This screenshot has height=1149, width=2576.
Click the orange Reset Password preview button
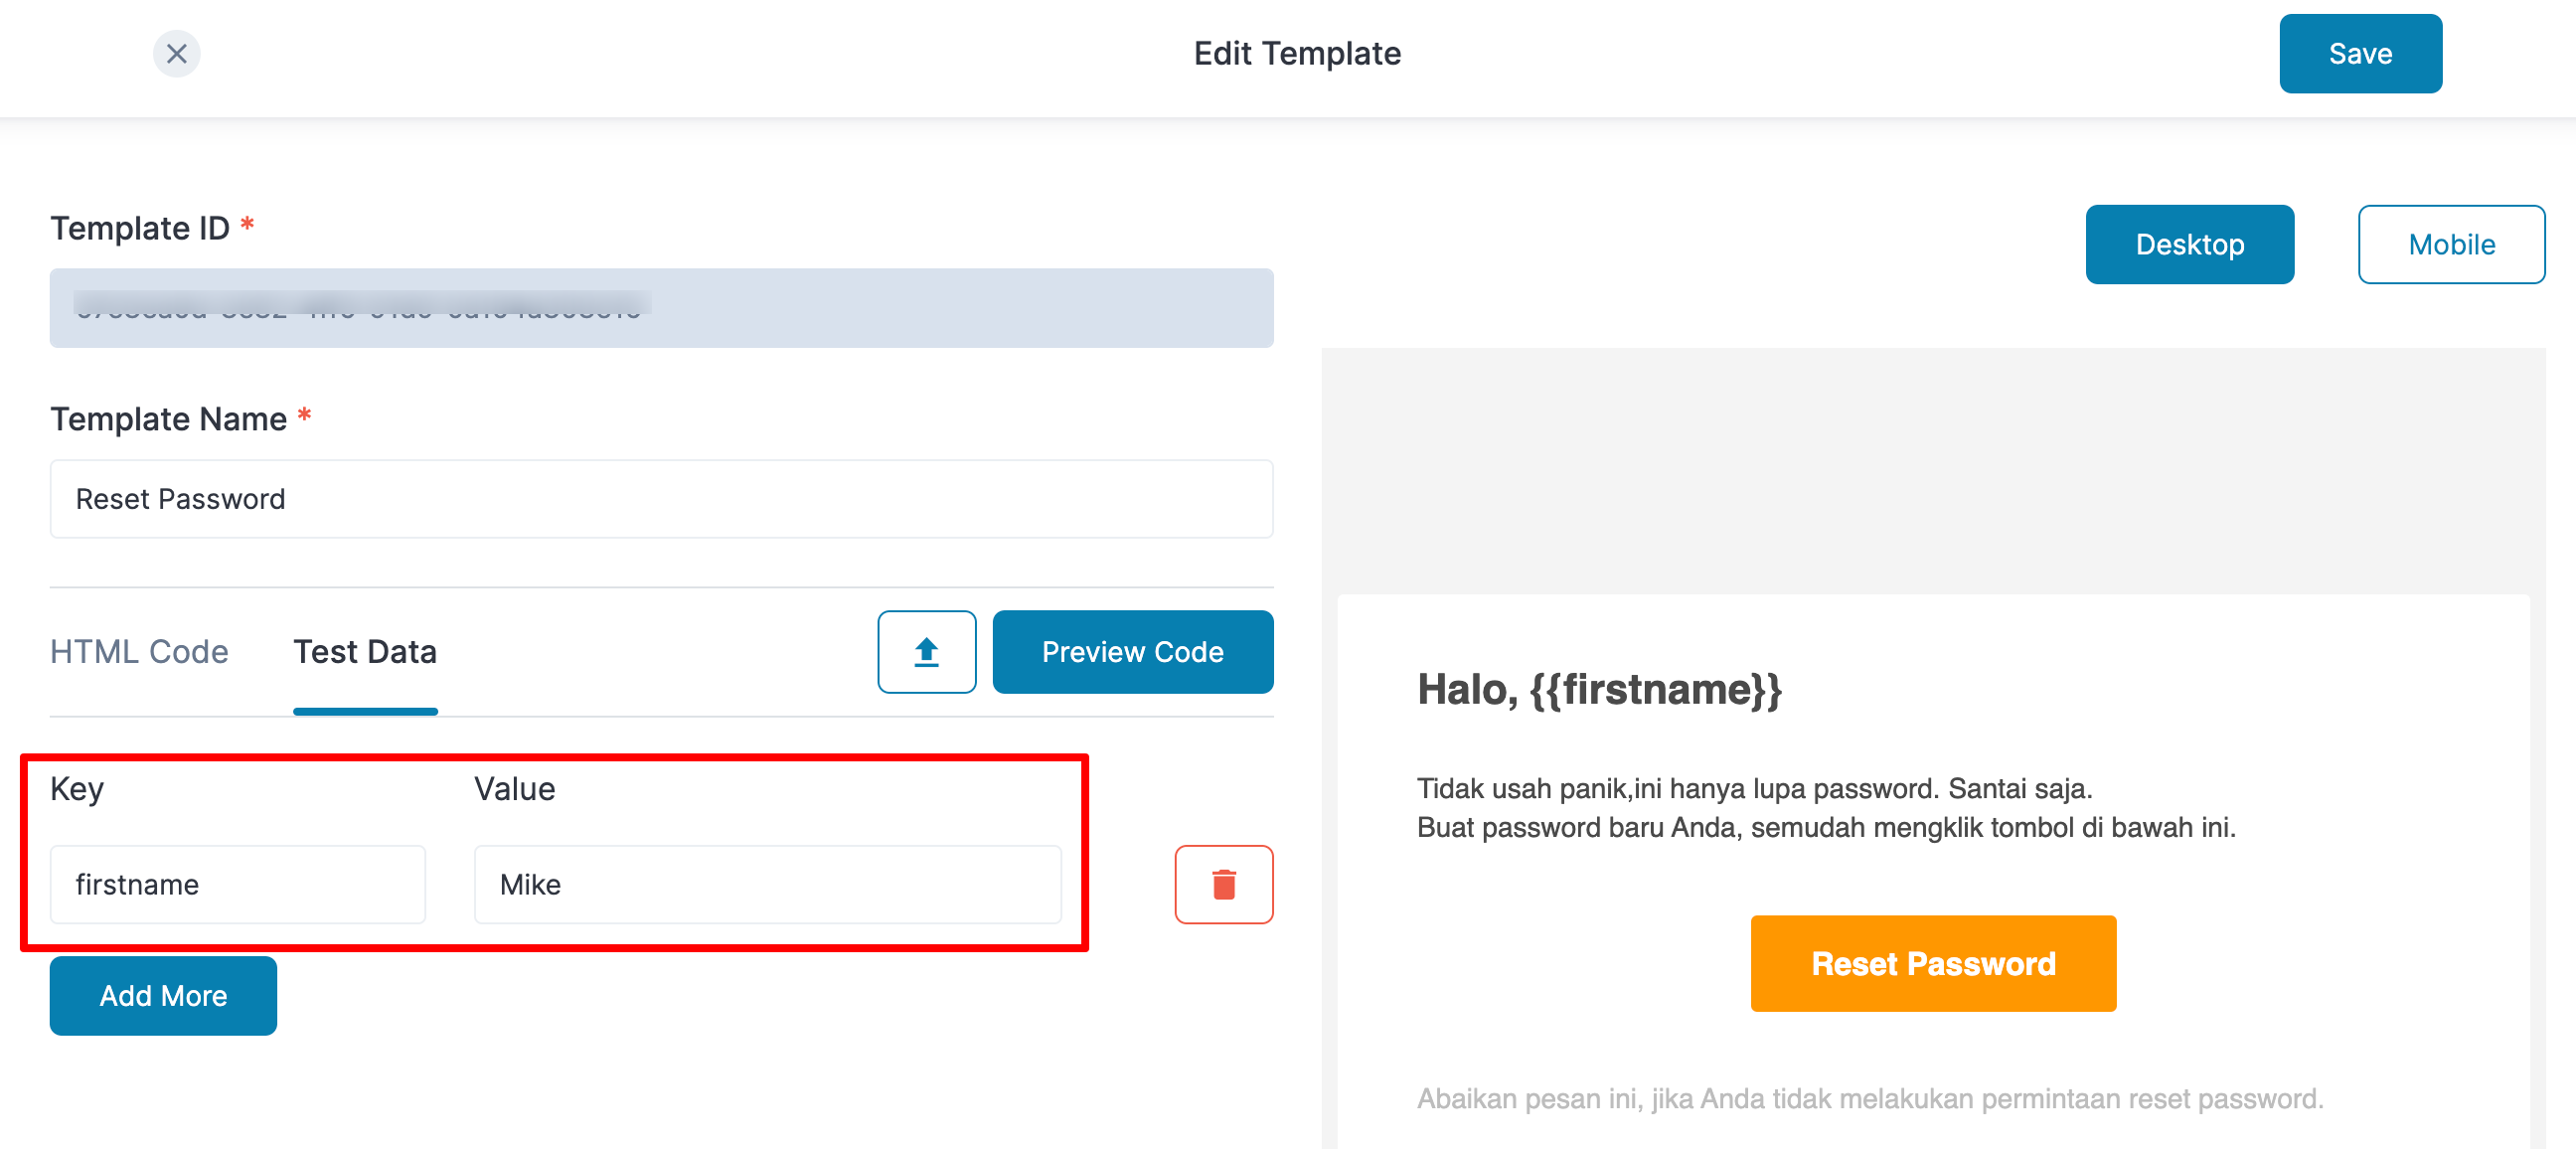click(x=1932, y=963)
